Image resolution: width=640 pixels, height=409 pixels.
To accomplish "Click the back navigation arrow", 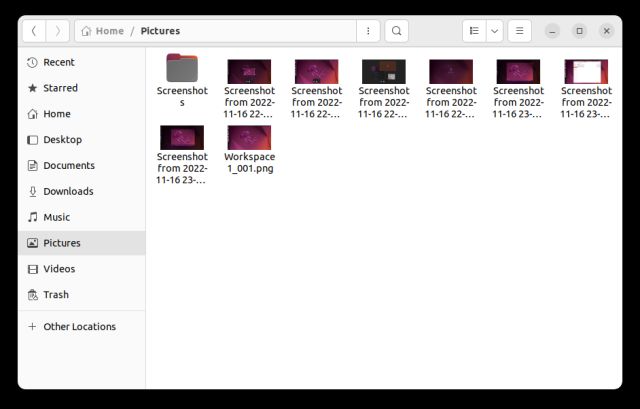I will point(34,31).
